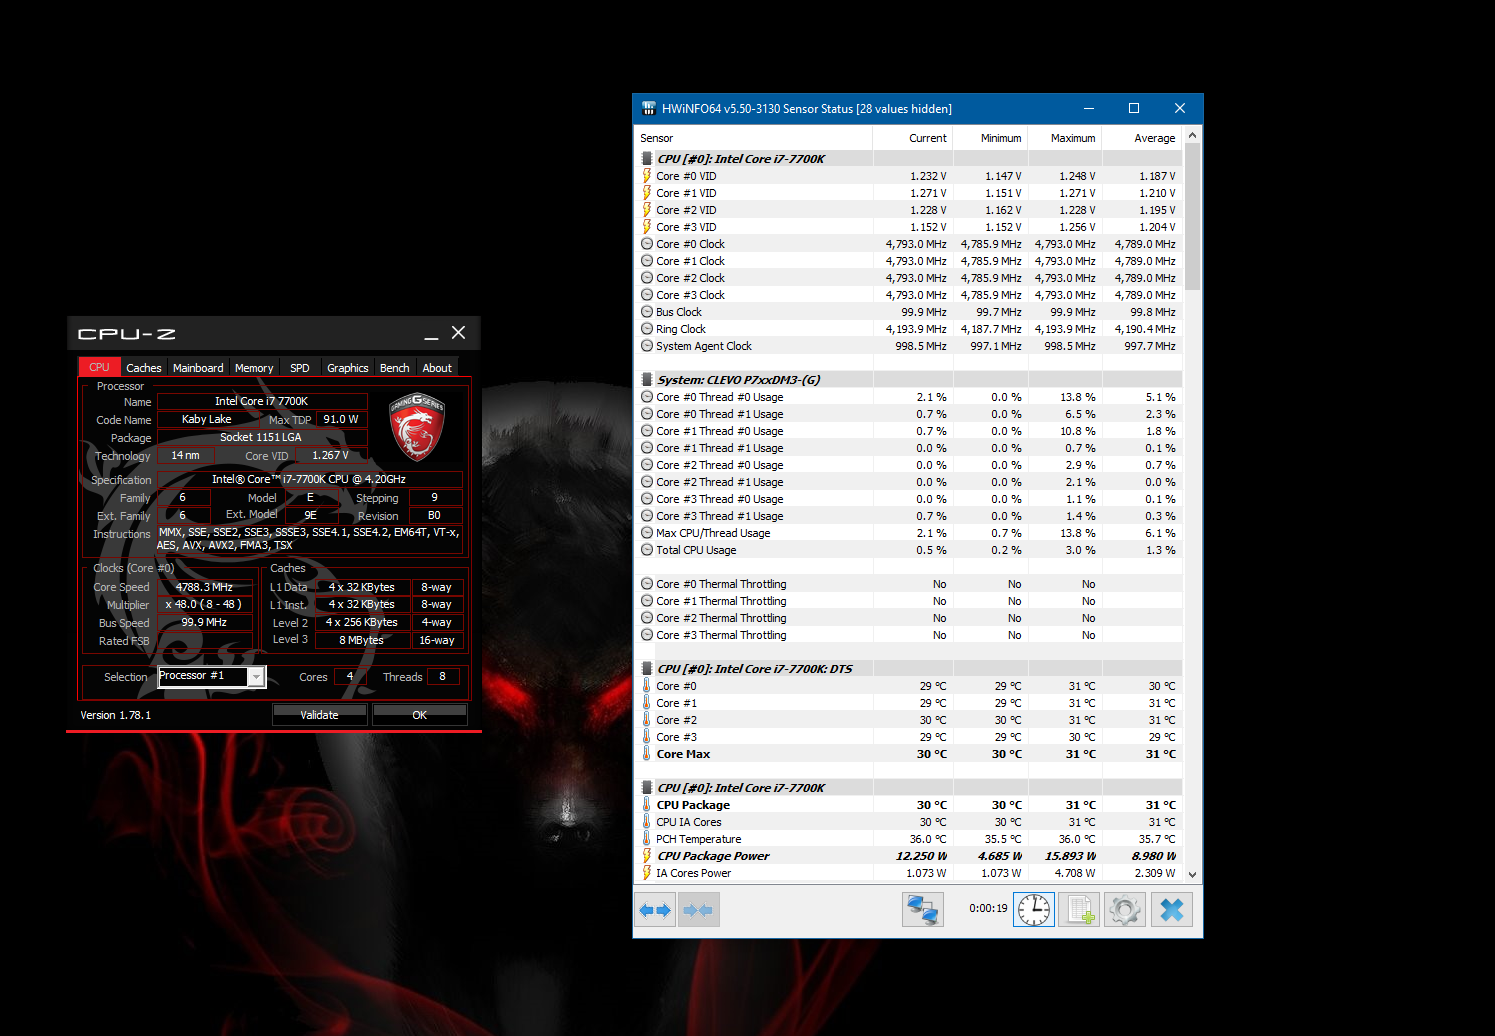Open HWiNFO sensor settings gear icon

pyautogui.click(x=1124, y=910)
